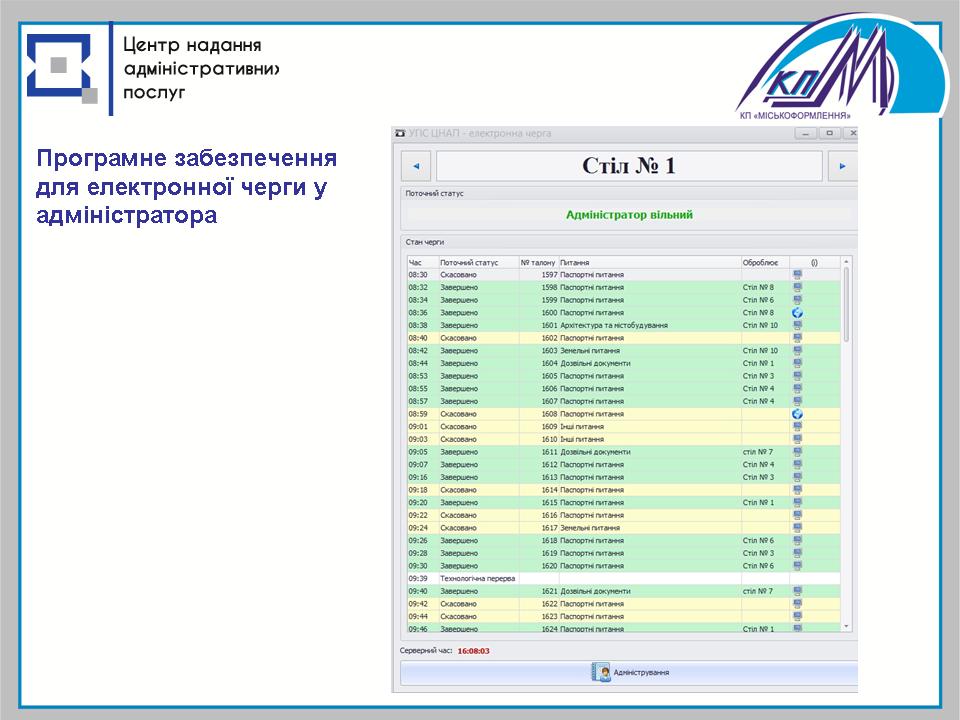Click terminal icon in ticket 1611 row
The width and height of the screenshot is (960, 720).
(797, 452)
